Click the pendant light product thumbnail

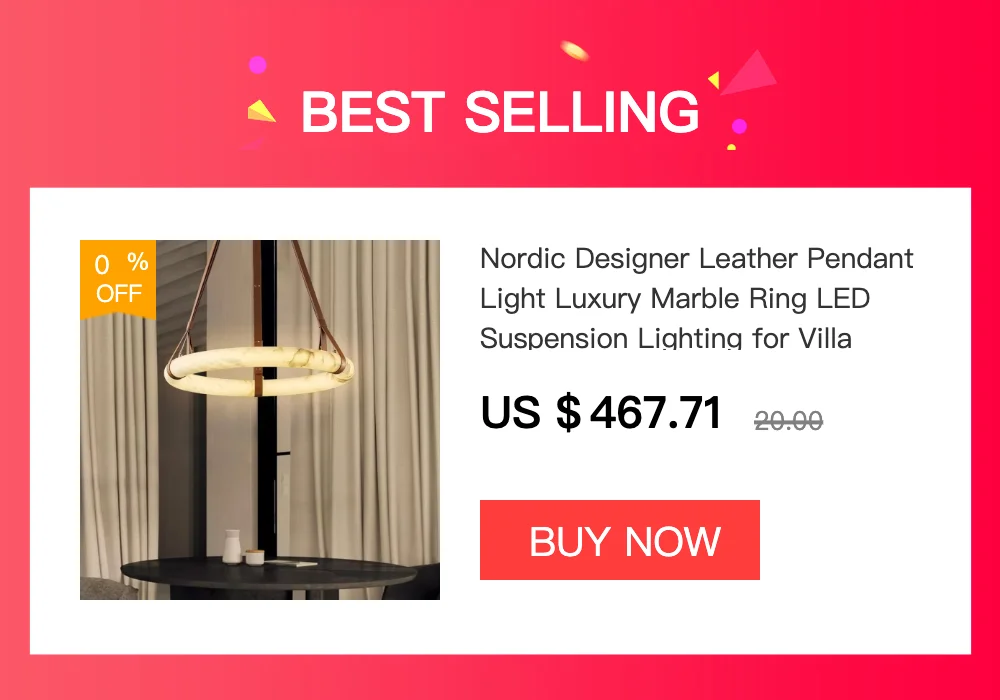(x=260, y=419)
